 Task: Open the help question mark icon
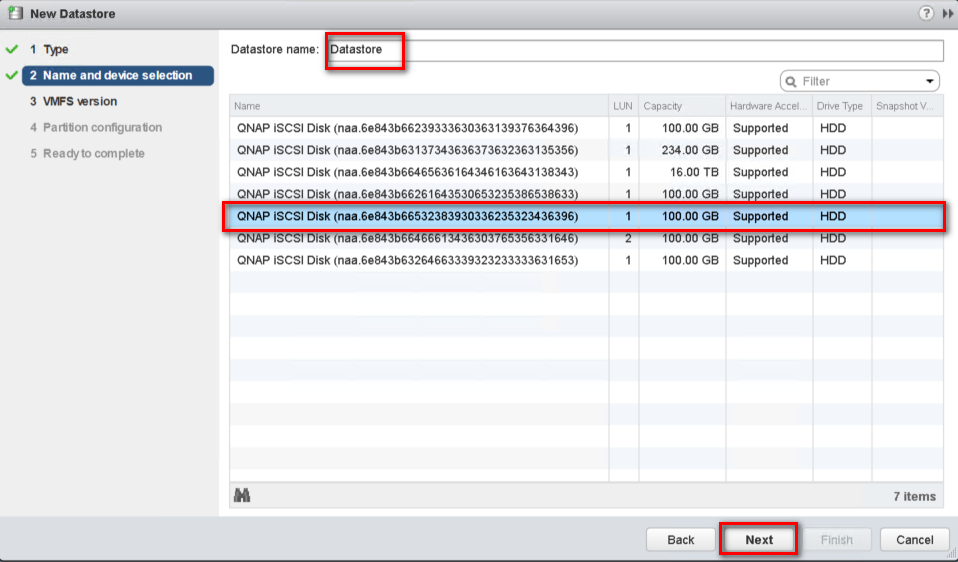click(926, 13)
